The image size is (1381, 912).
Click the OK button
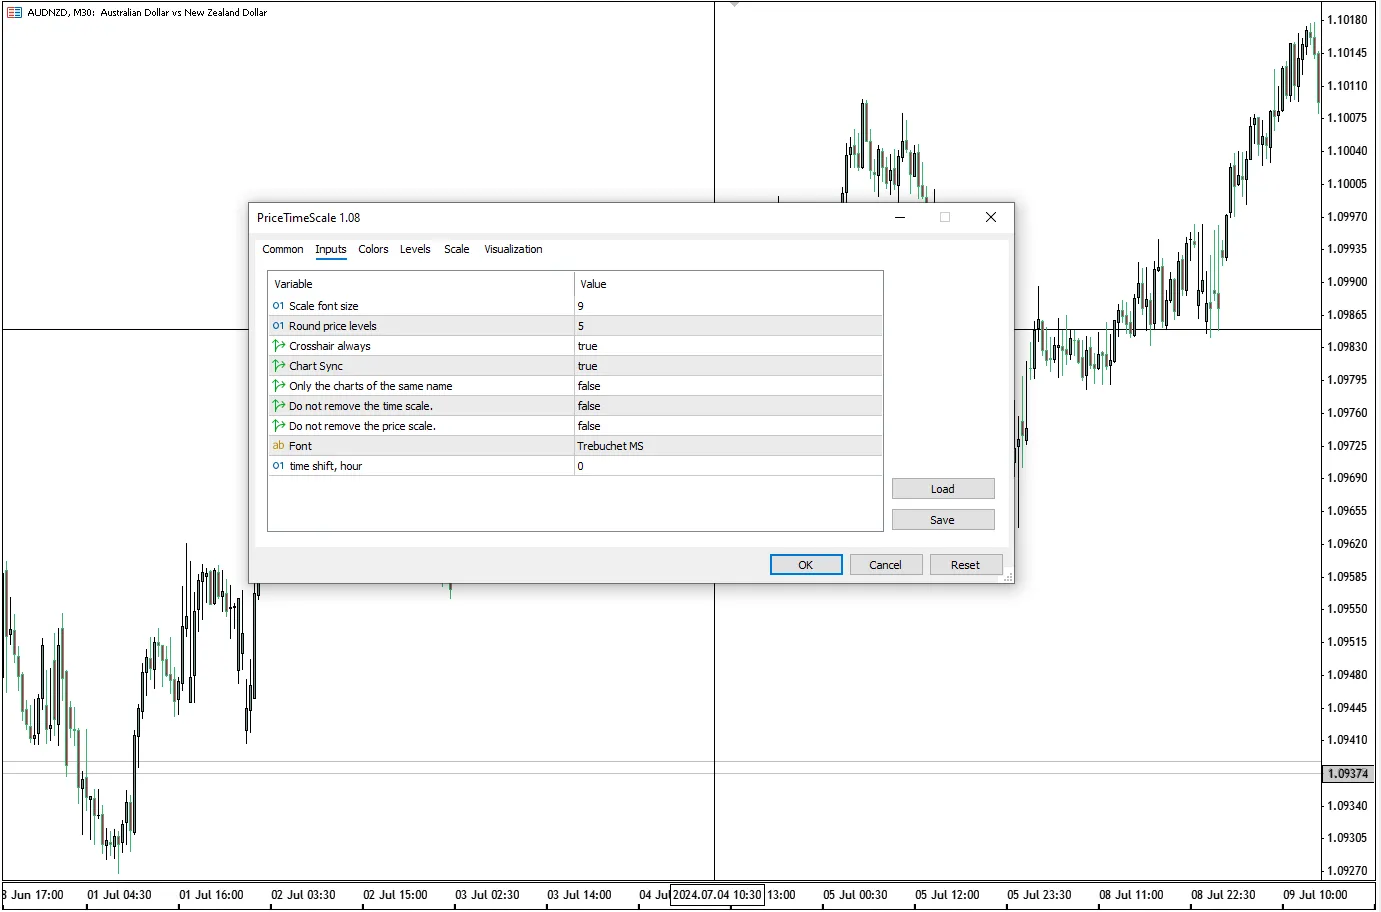[x=806, y=565]
